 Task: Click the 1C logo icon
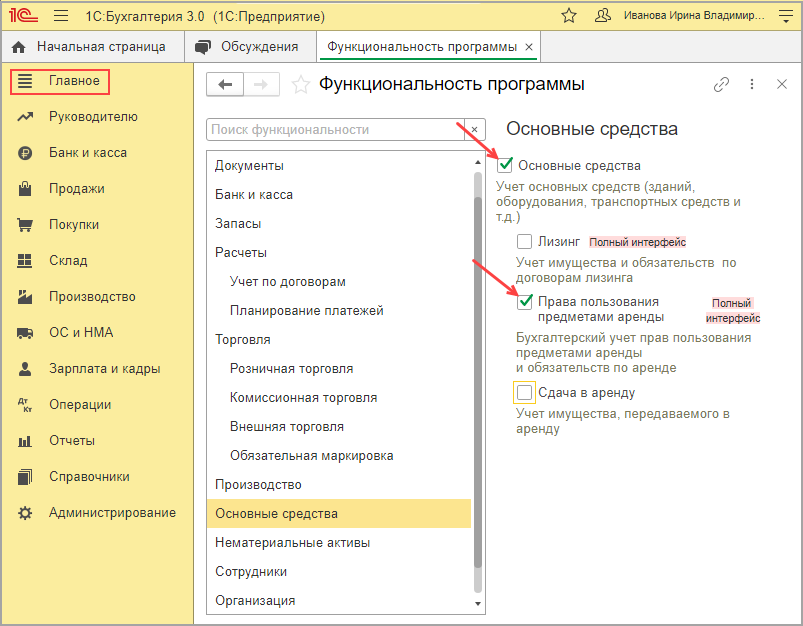click(x=24, y=16)
